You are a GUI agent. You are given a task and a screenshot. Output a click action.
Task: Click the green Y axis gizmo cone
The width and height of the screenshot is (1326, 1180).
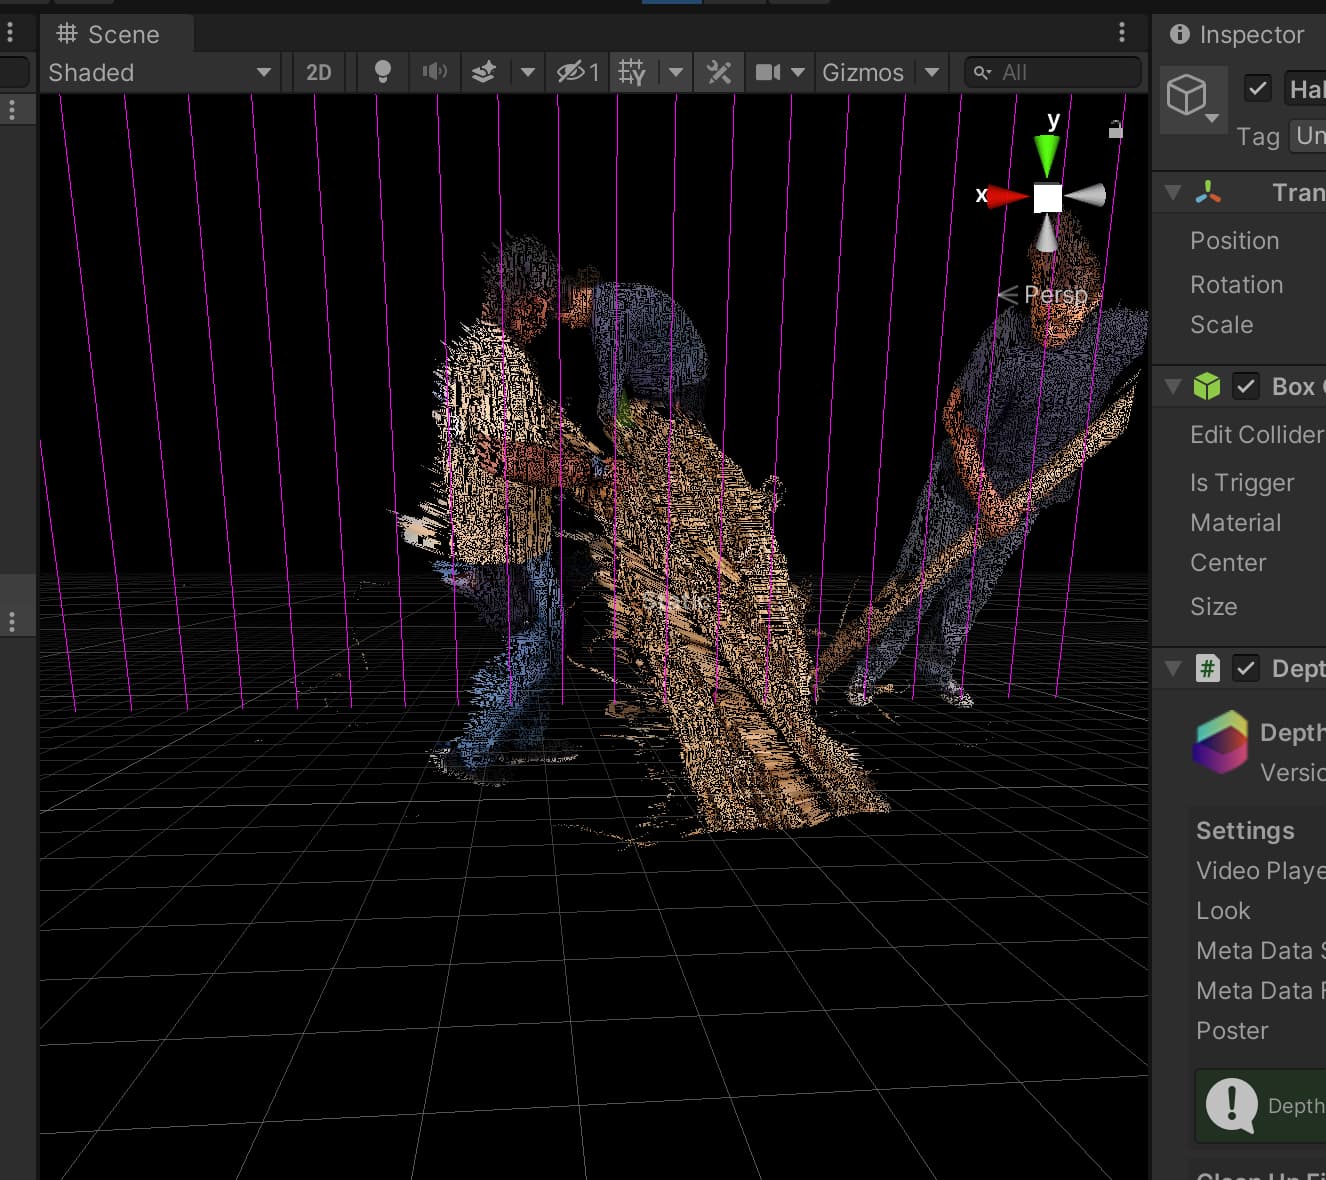pos(1047,153)
